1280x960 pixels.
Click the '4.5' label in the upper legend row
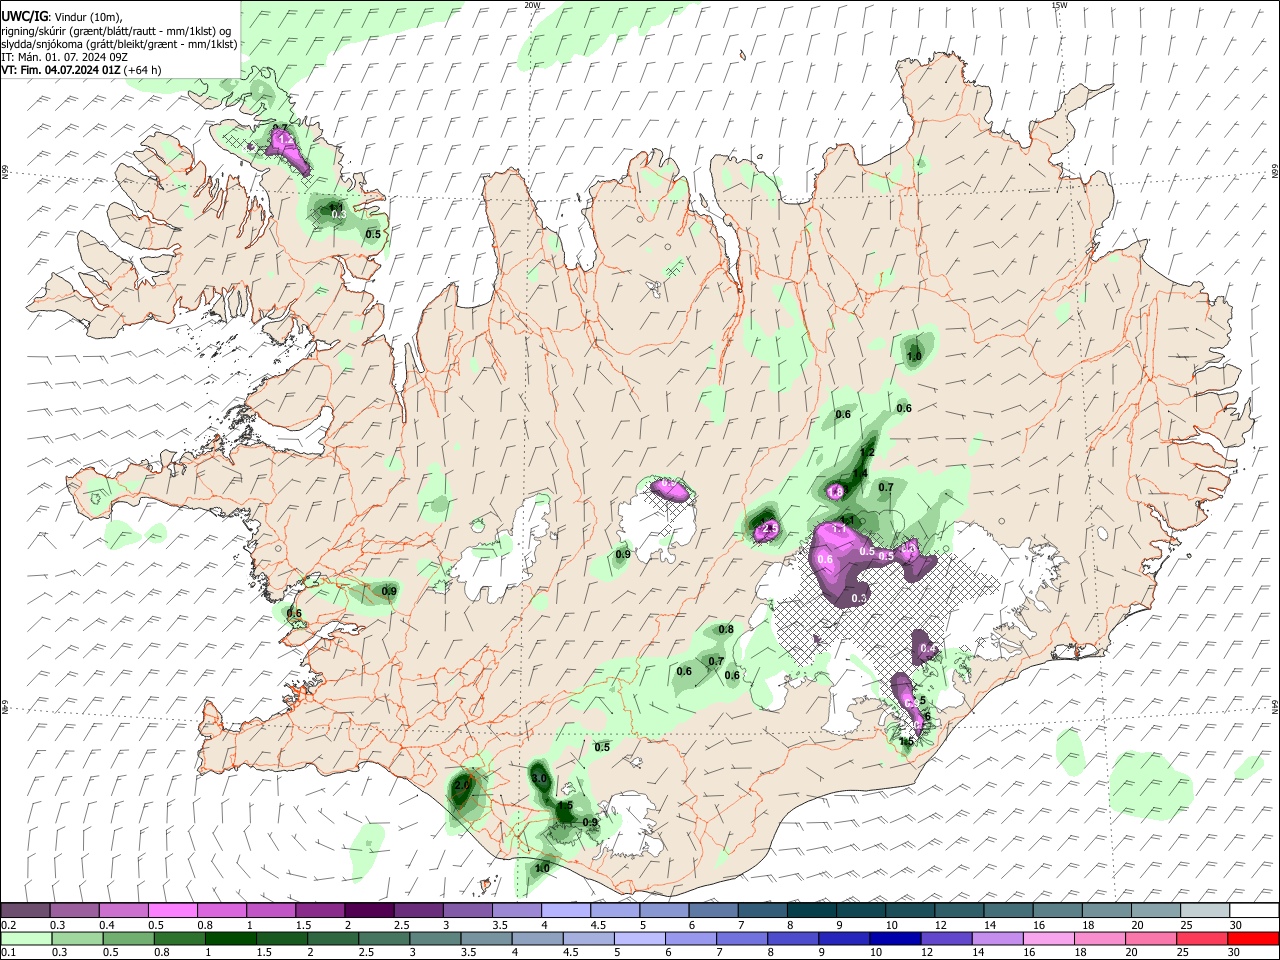click(x=598, y=925)
